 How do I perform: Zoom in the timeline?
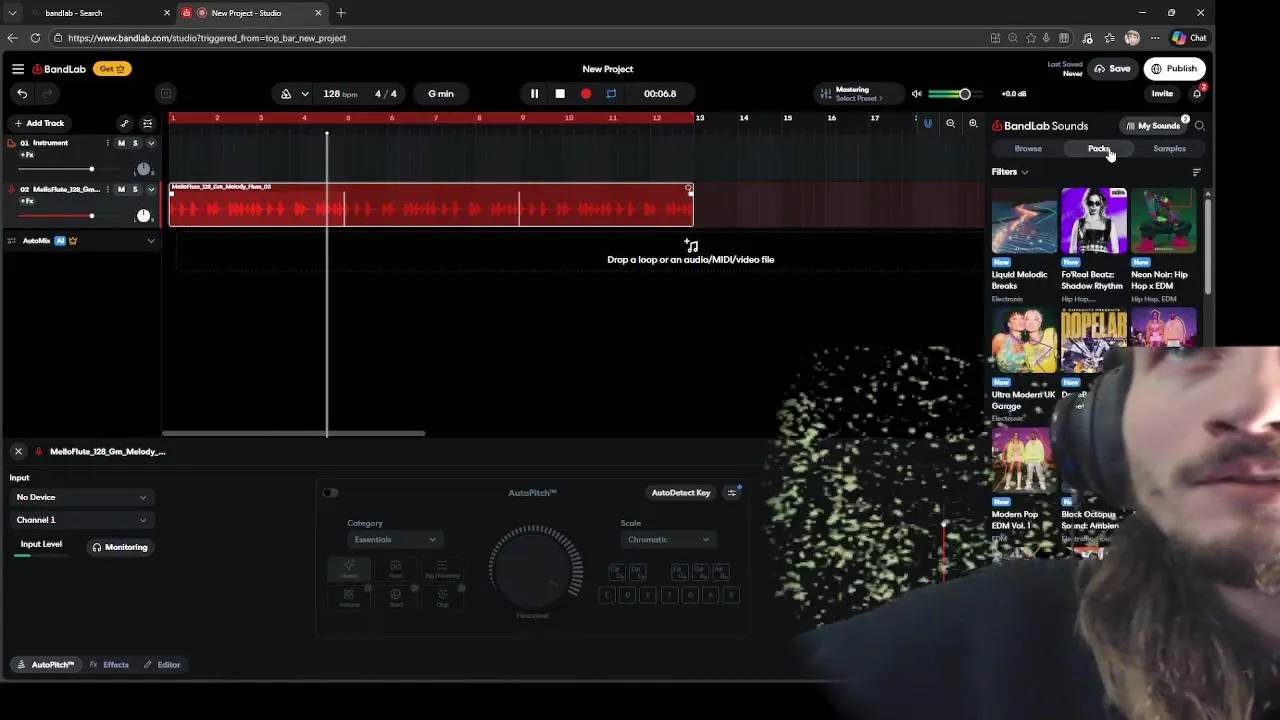pyautogui.click(x=973, y=124)
